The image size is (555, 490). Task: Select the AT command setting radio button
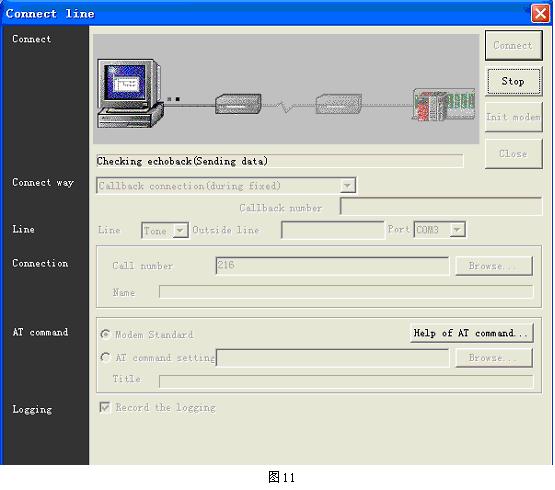click(x=105, y=357)
